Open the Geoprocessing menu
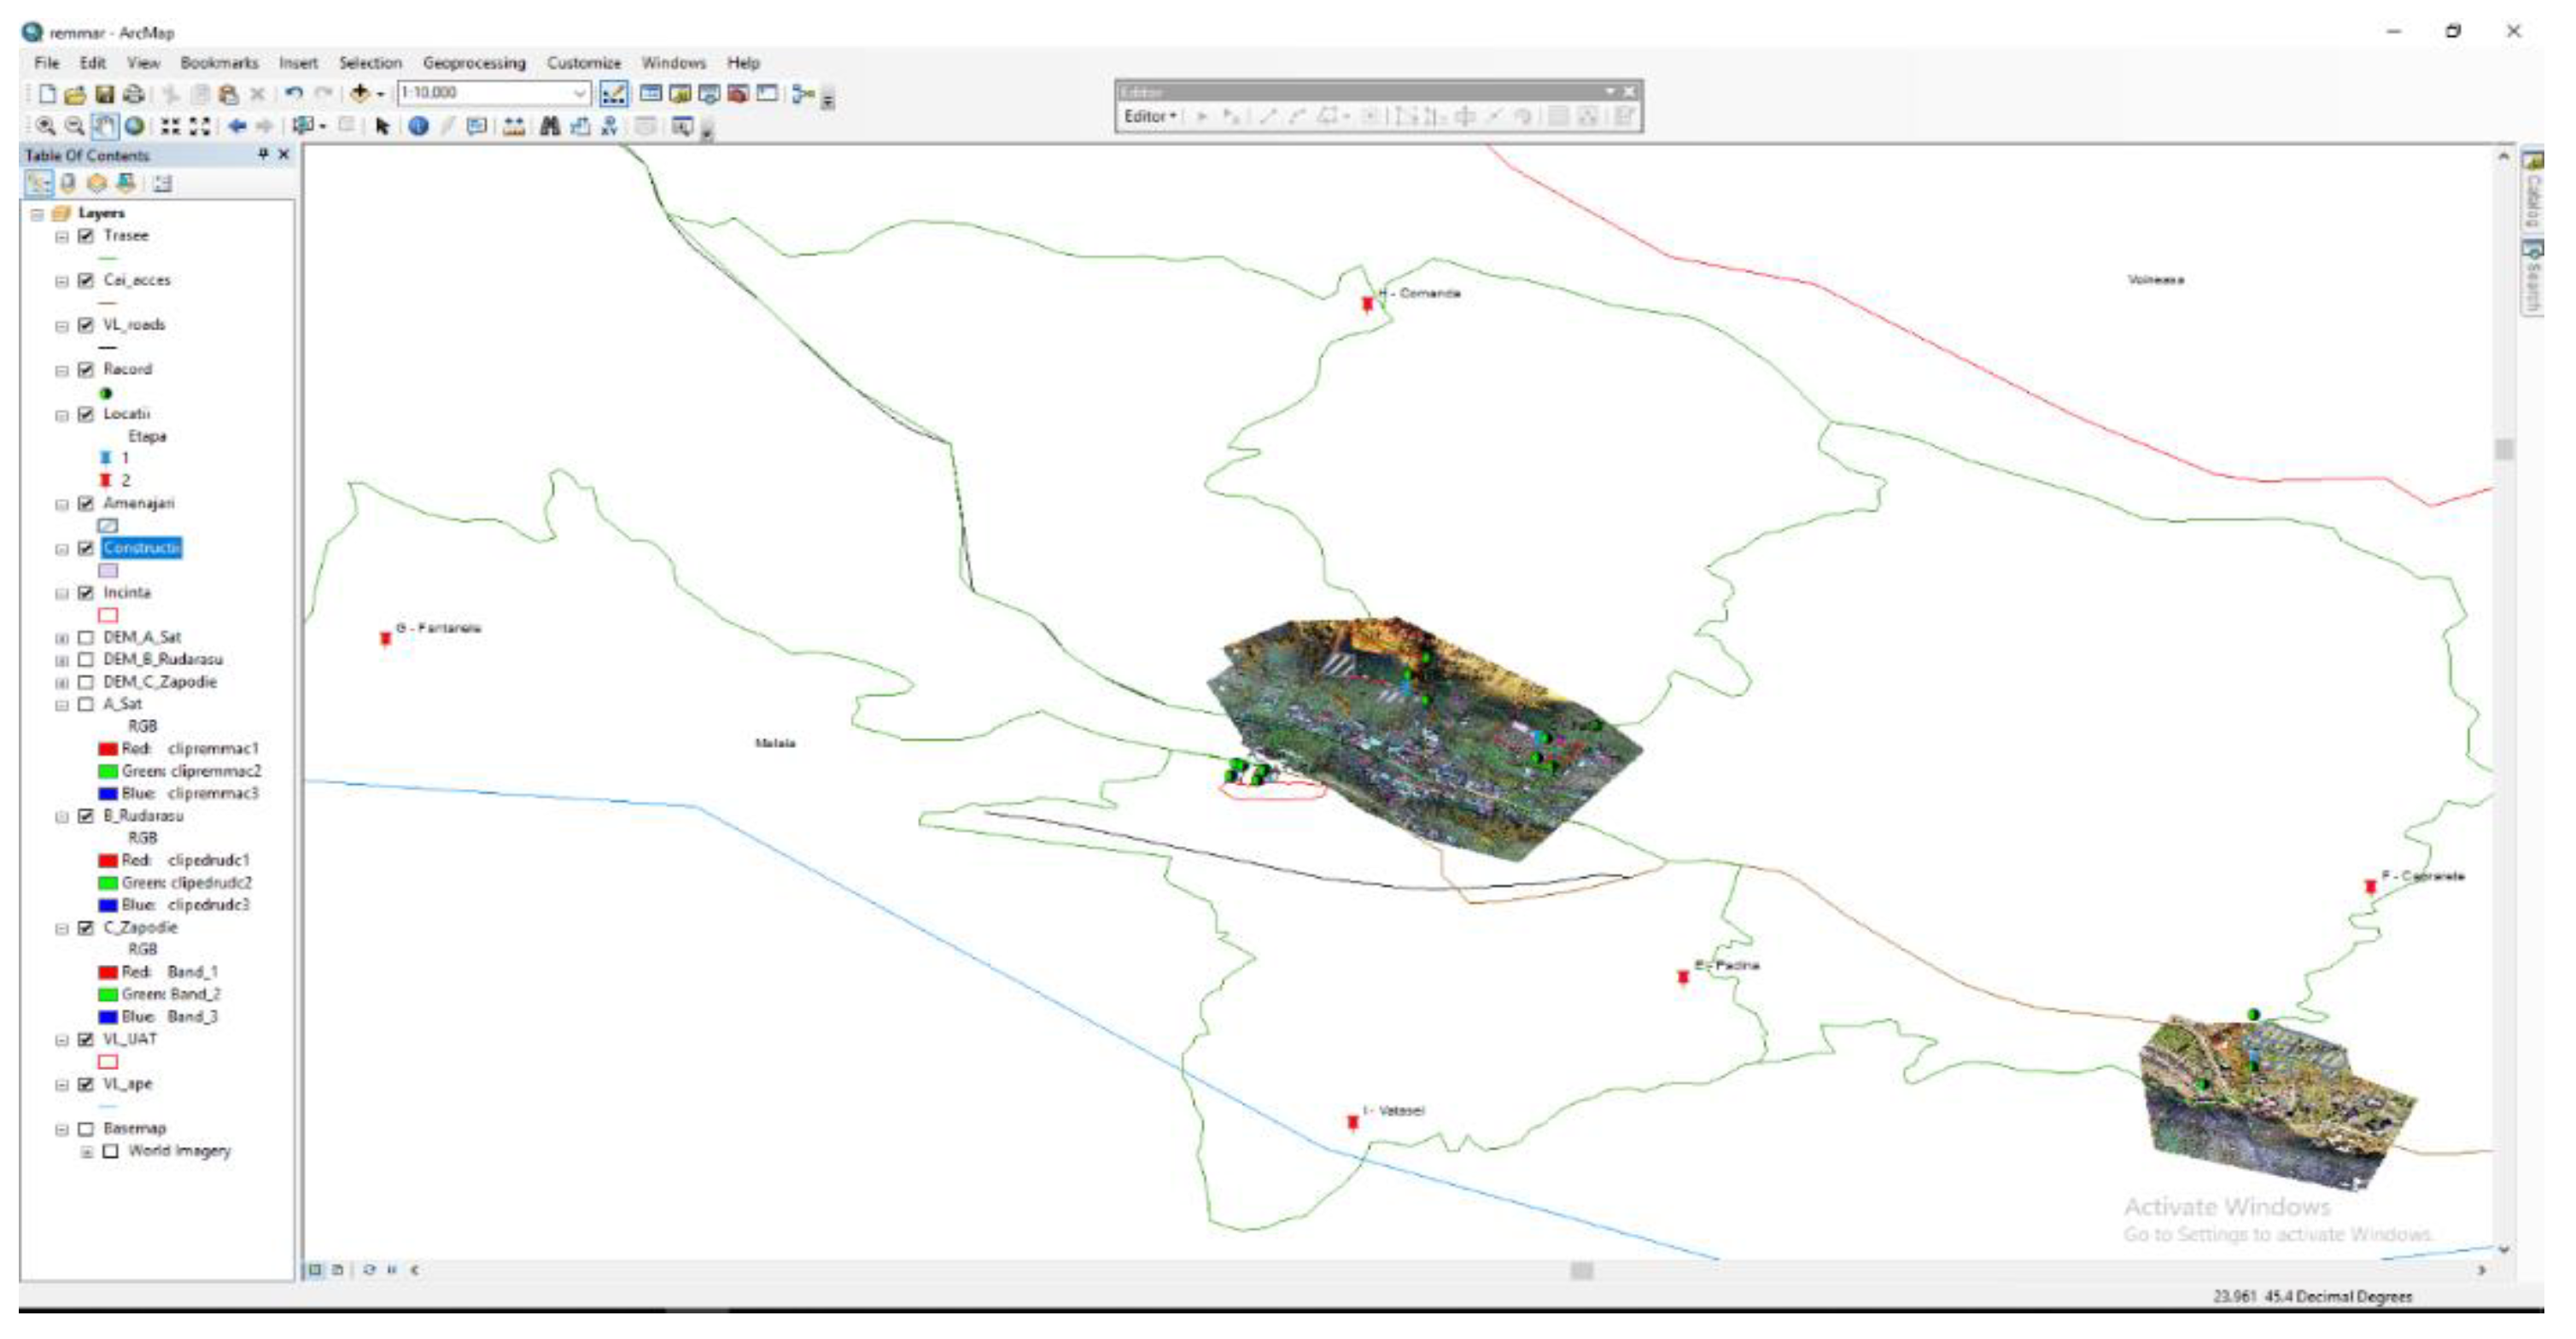Screen dimensions: 2576x1339 [x=474, y=63]
